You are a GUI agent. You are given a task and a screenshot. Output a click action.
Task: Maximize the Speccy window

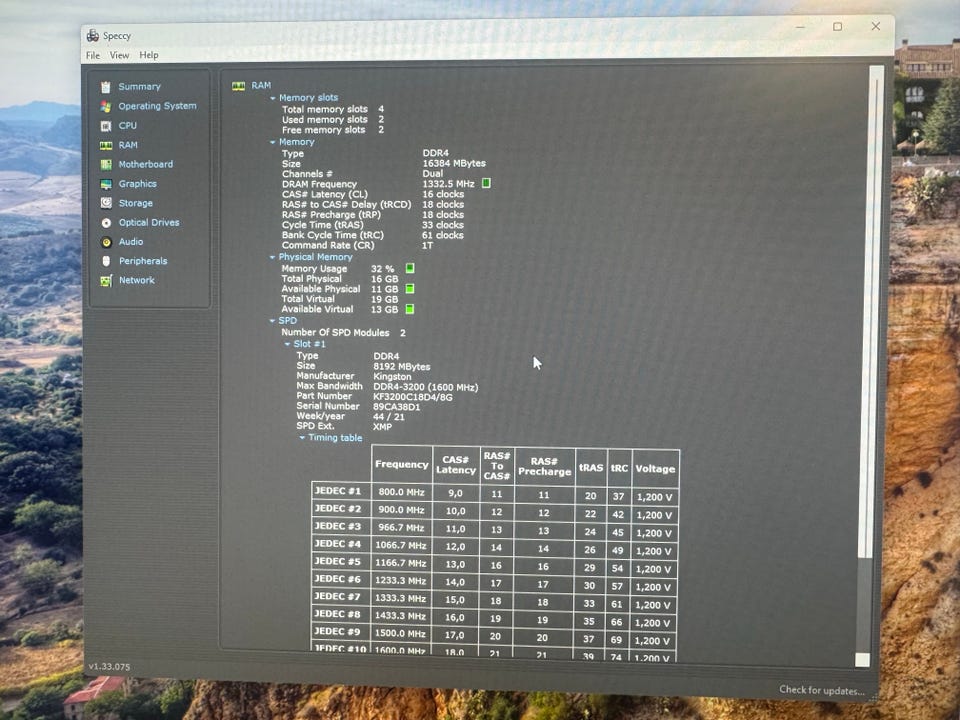(838, 27)
